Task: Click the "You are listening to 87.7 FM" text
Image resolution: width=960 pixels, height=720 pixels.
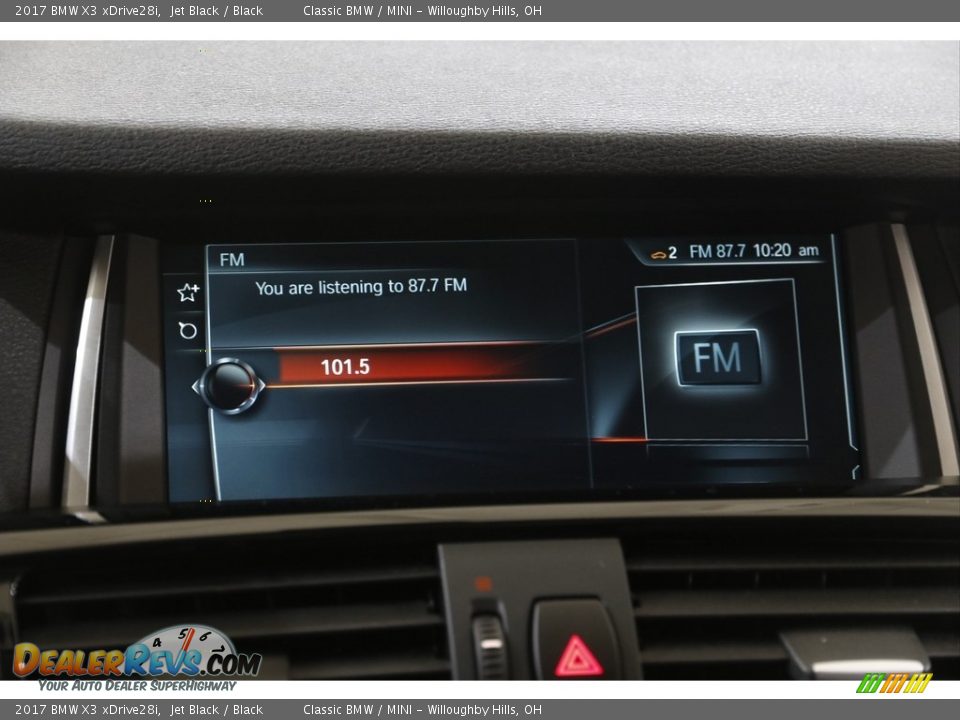Action: click(x=361, y=287)
